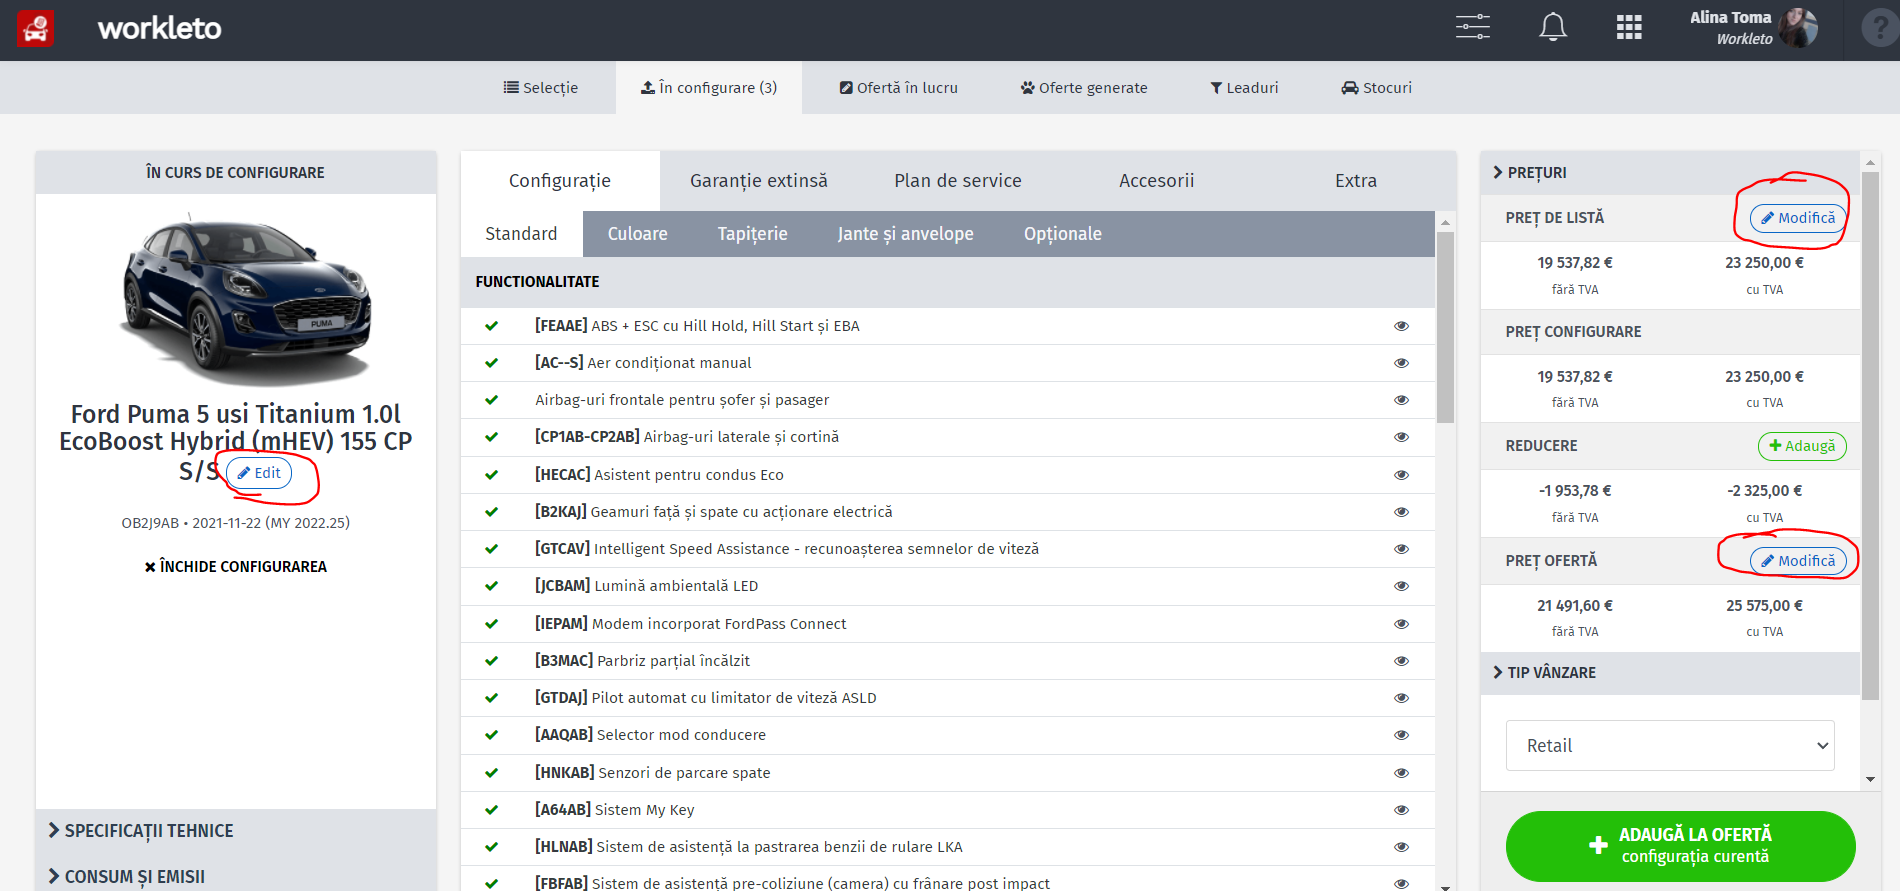Open the filter sliders settings icon
The height and width of the screenshot is (891, 1900).
[x=1472, y=27]
